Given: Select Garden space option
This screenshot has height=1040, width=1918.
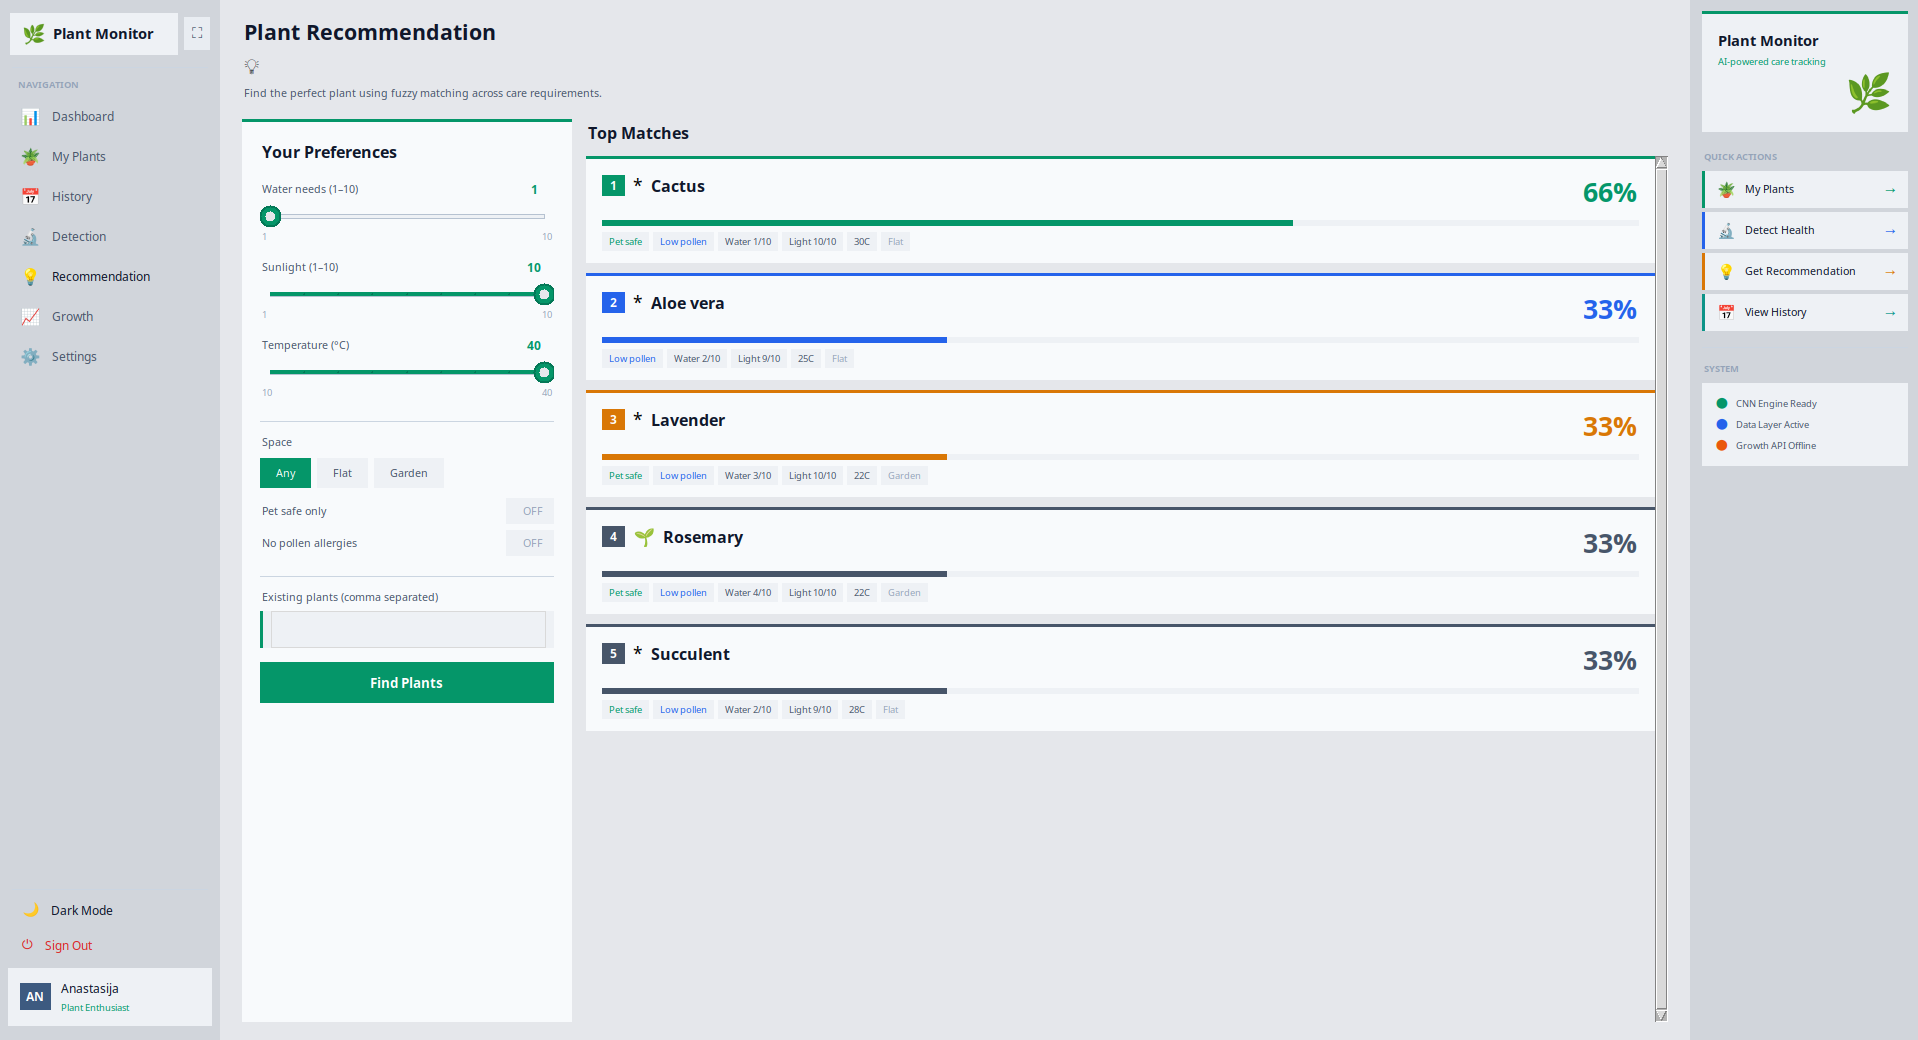Looking at the screenshot, I should [x=408, y=473].
